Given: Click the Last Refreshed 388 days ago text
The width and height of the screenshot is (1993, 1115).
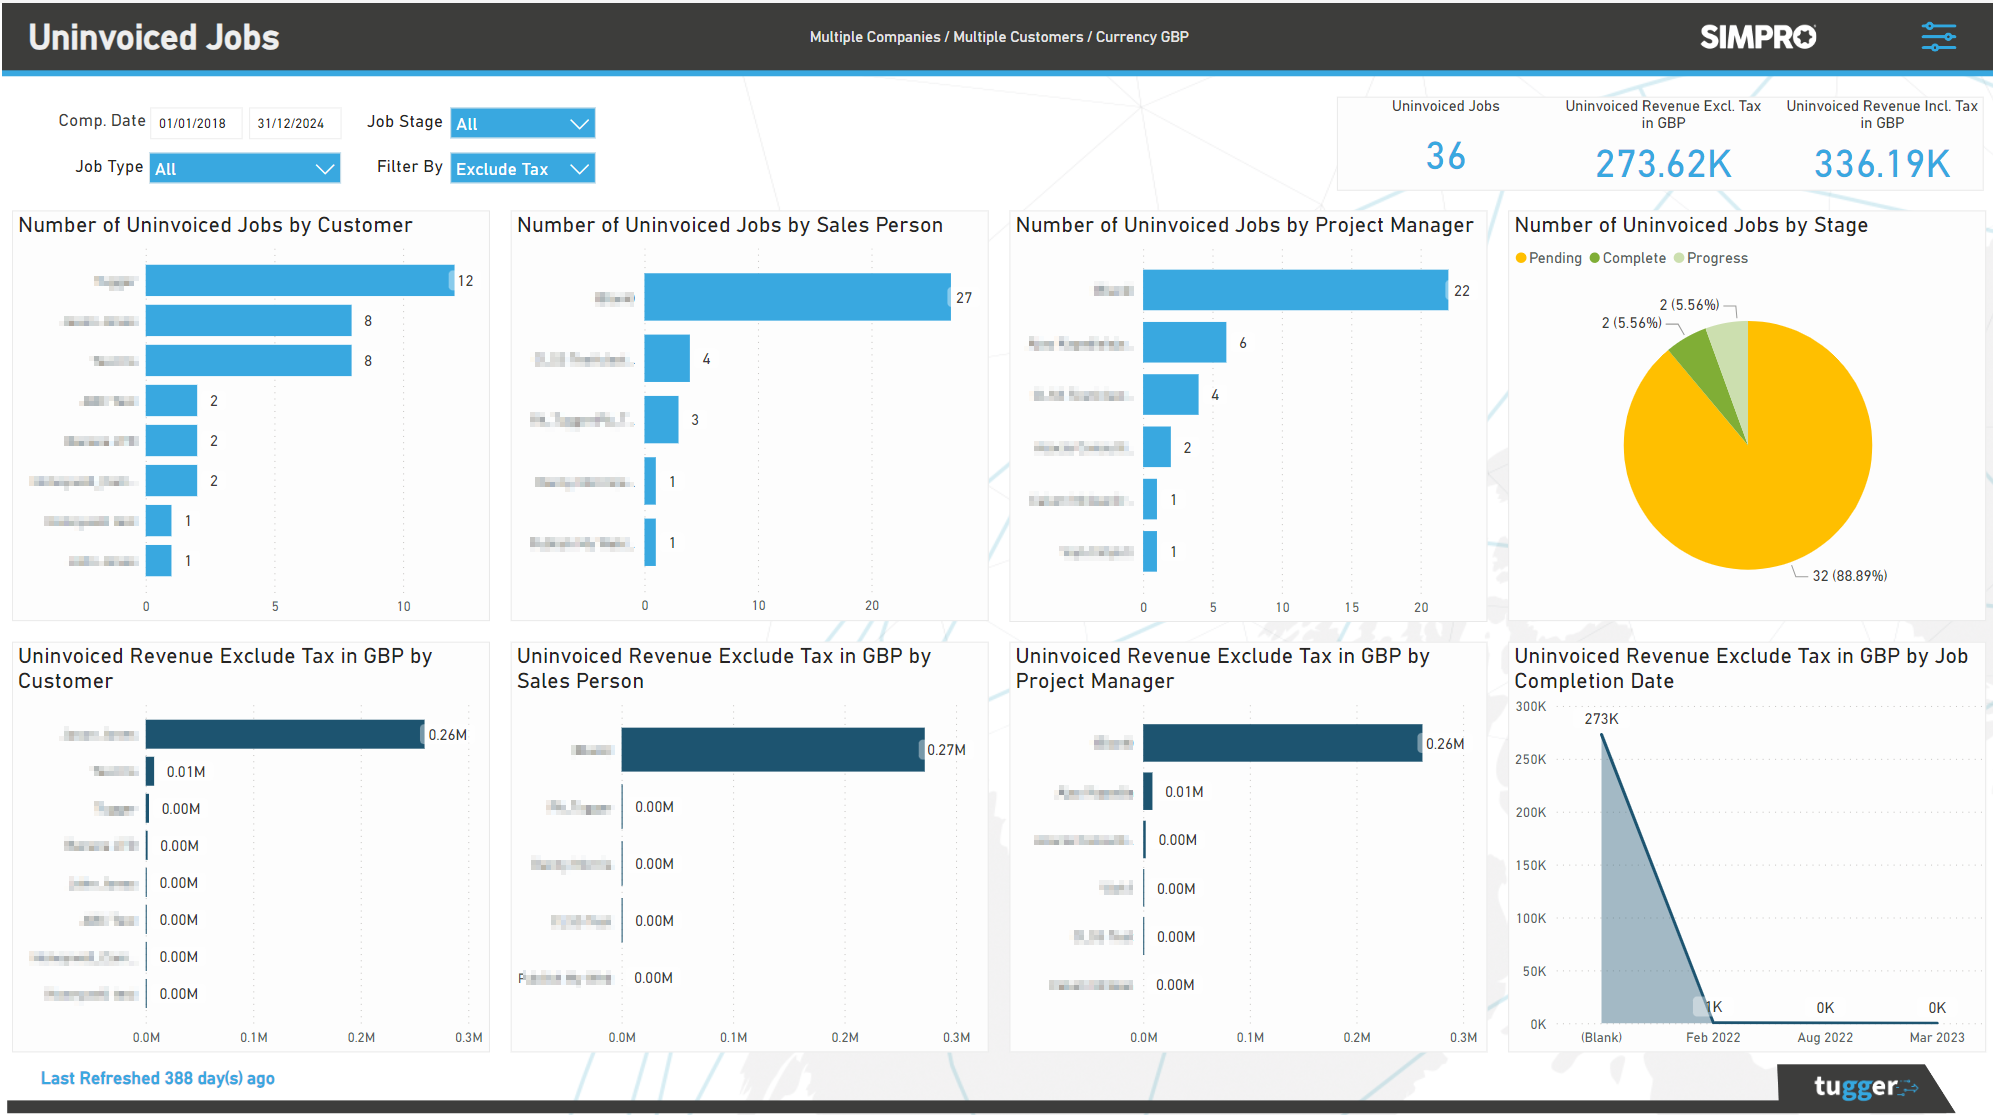Looking at the screenshot, I should [x=157, y=1077].
